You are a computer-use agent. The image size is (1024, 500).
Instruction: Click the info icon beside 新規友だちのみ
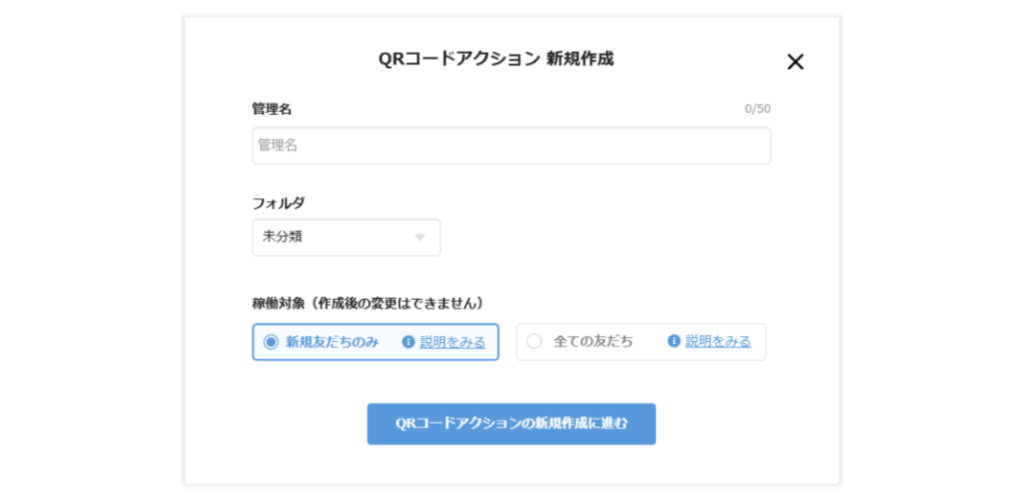(408, 342)
